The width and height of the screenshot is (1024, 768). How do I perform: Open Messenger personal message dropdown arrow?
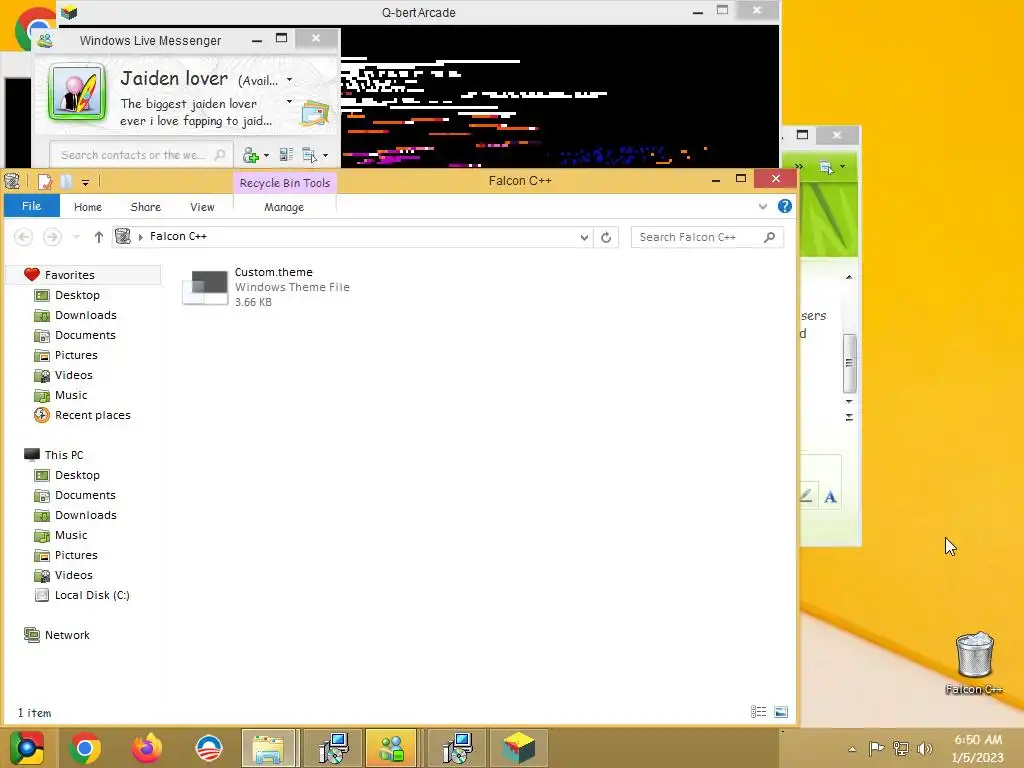(x=289, y=101)
